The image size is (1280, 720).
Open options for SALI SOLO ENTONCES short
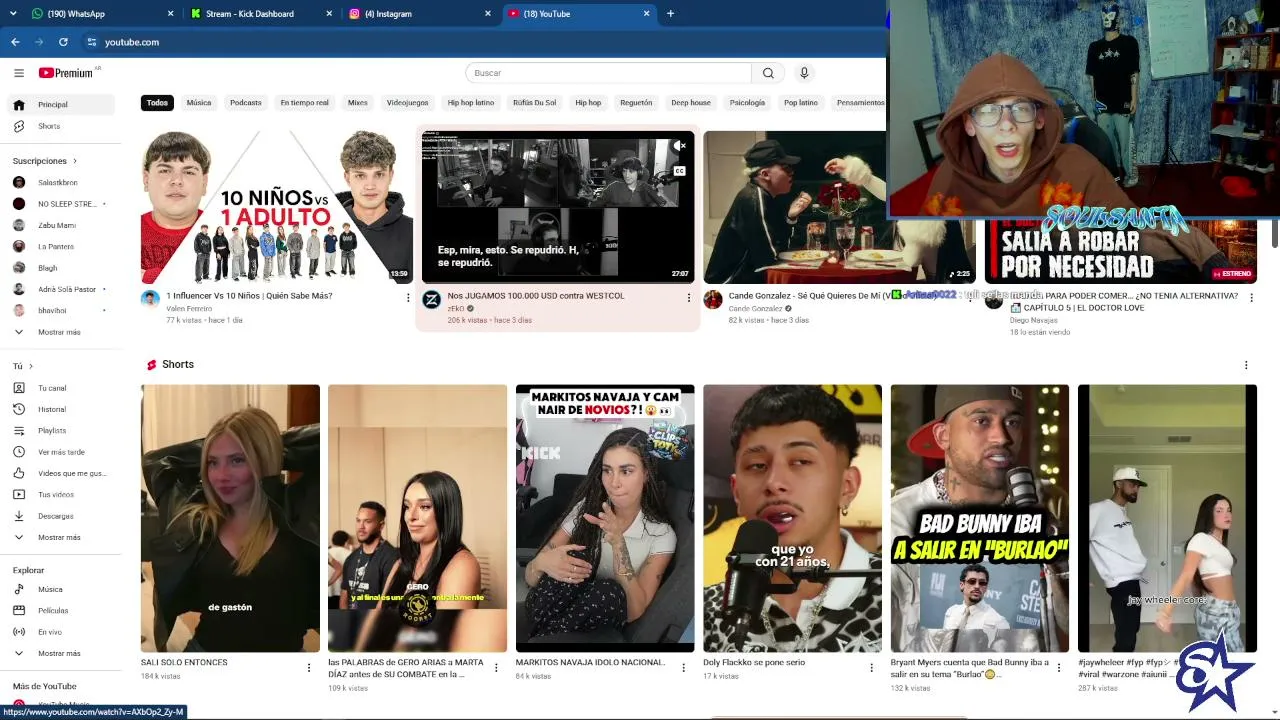point(308,667)
